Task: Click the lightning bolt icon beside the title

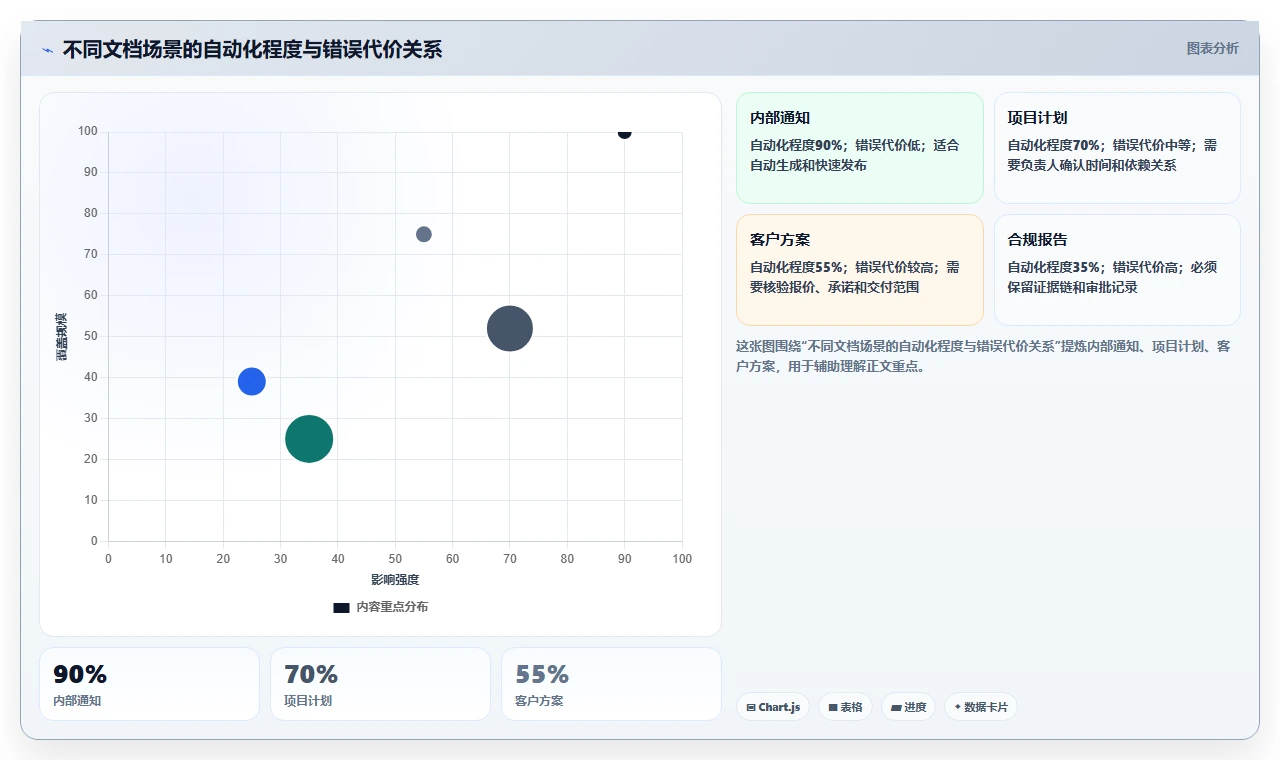Action: (x=48, y=50)
